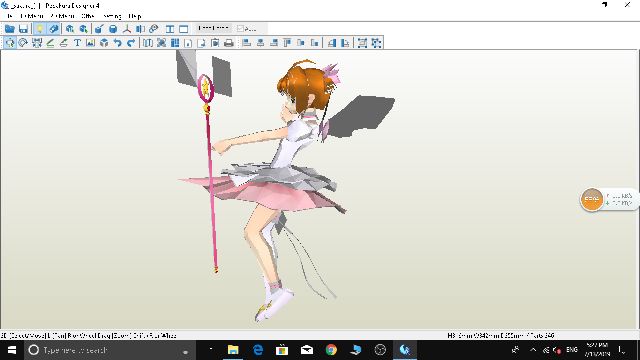The image size is (640, 360).
Task: Open the Mail app from the taskbar
Action: pos(307,350)
